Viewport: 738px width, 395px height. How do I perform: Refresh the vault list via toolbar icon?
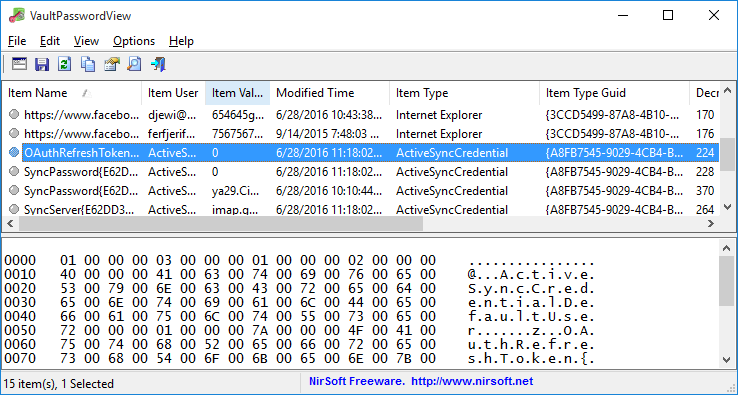(x=64, y=64)
